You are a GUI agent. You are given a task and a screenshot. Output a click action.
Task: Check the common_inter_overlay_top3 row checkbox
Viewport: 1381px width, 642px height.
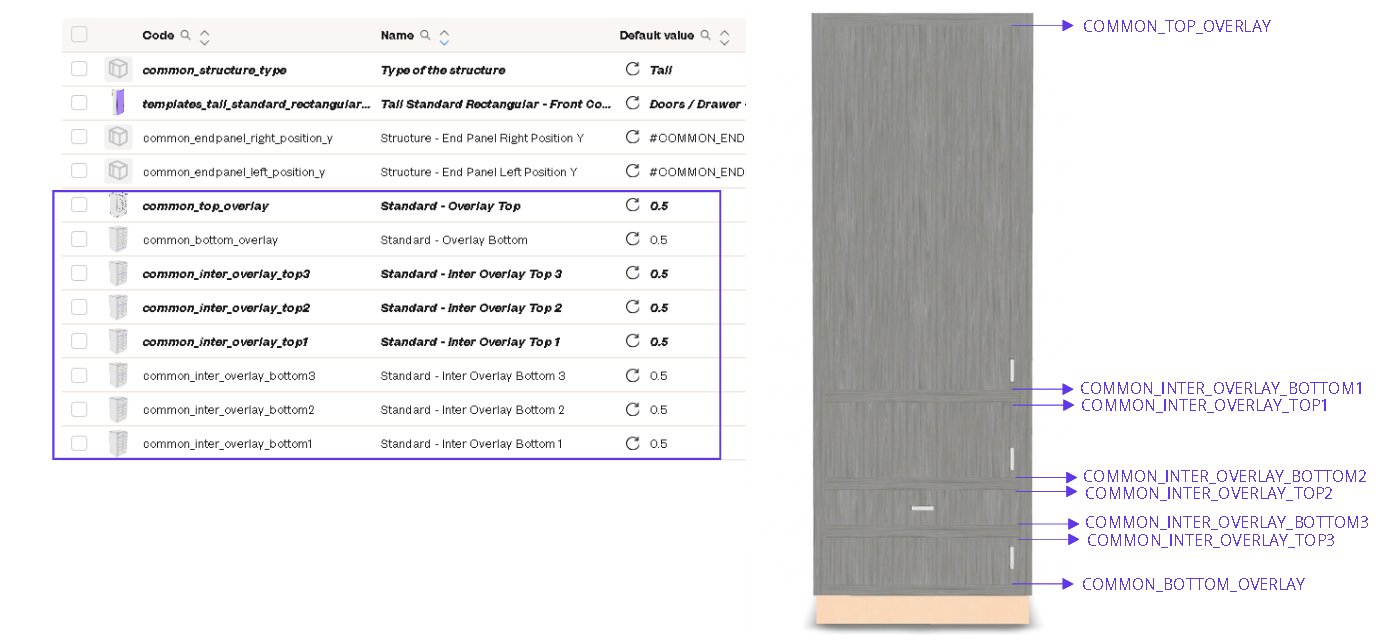click(x=79, y=273)
